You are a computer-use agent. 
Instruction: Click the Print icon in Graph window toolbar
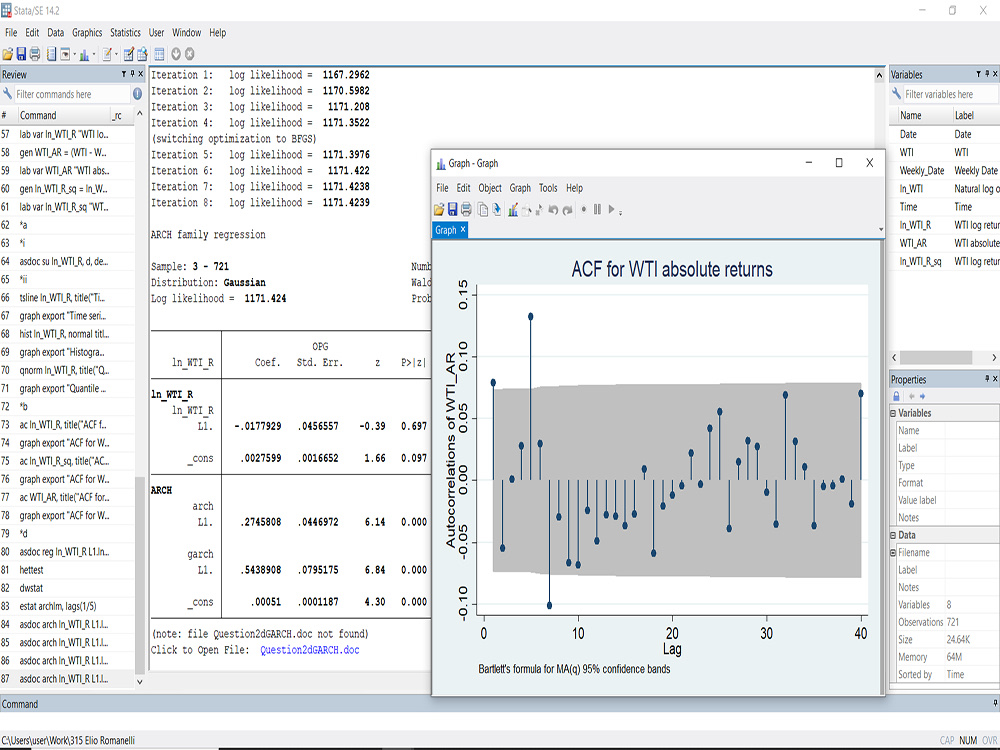466,210
